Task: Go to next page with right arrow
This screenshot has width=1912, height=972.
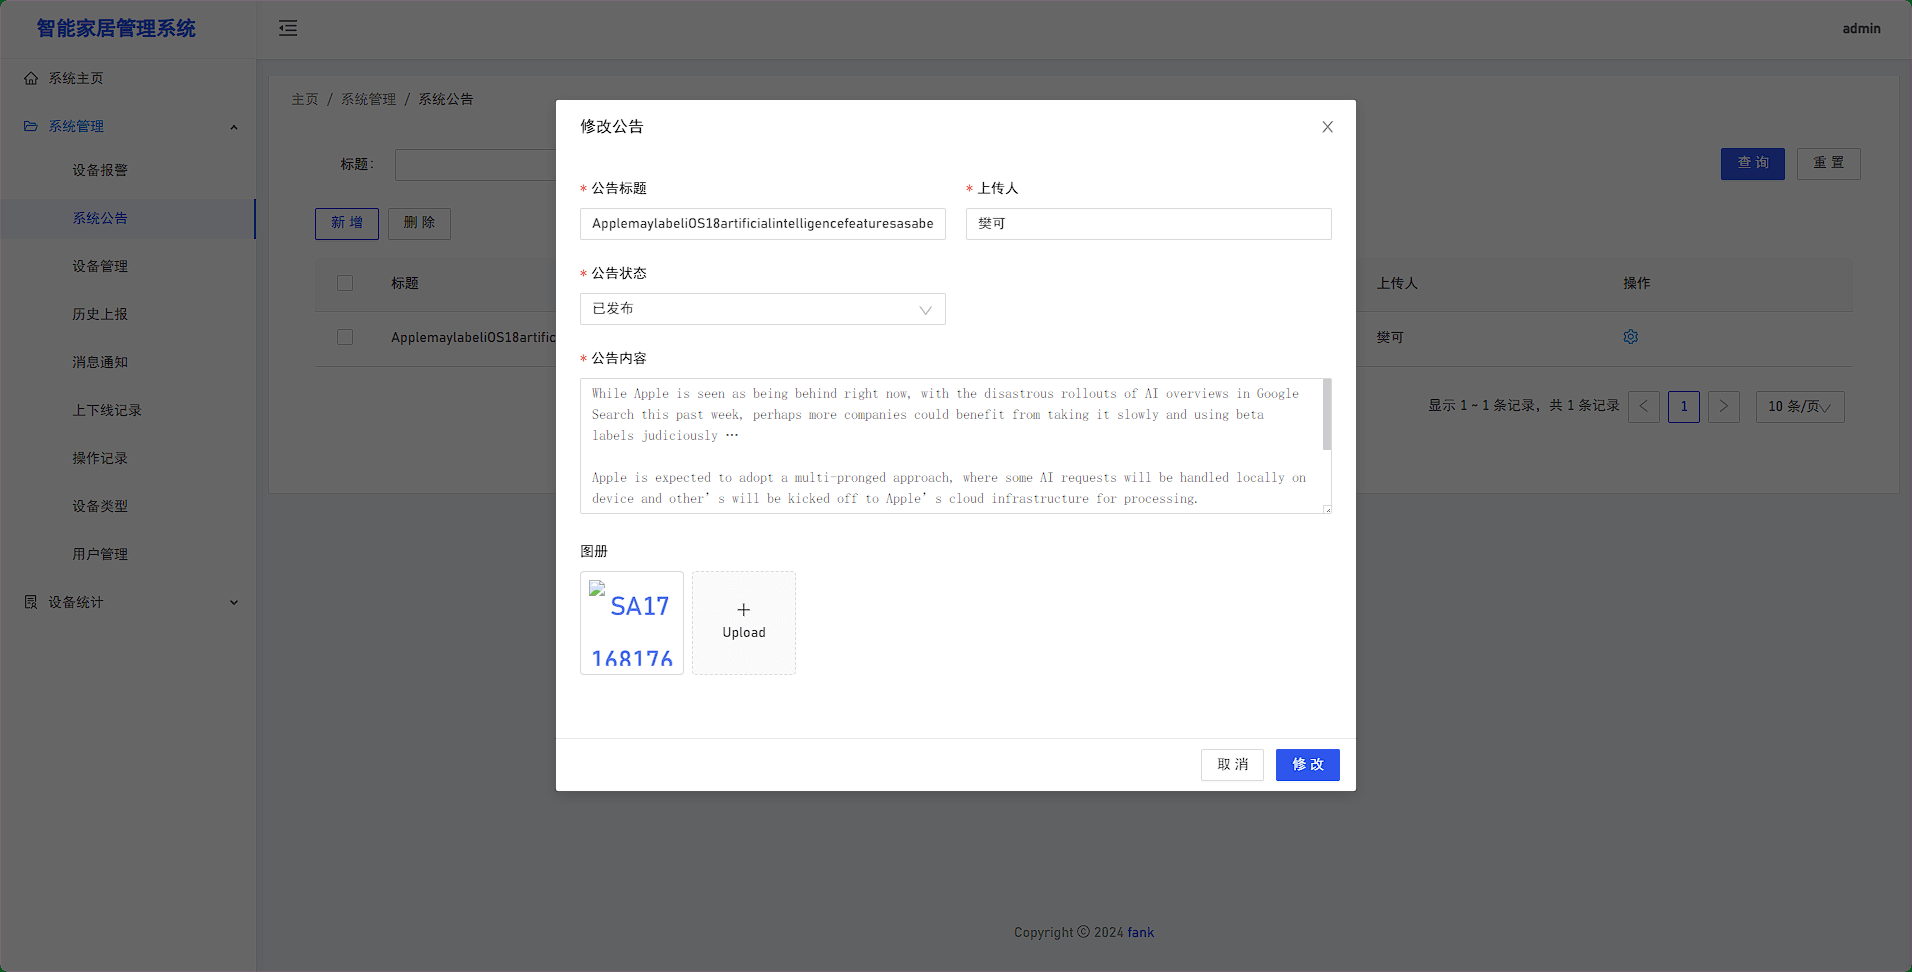Action: pyautogui.click(x=1723, y=406)
